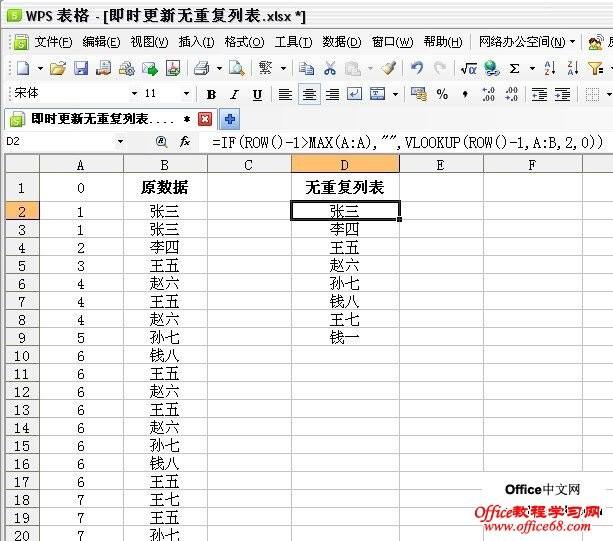613x541 pixels.
Task: Click the Paste clipboard icon
Action: [353, 69]
